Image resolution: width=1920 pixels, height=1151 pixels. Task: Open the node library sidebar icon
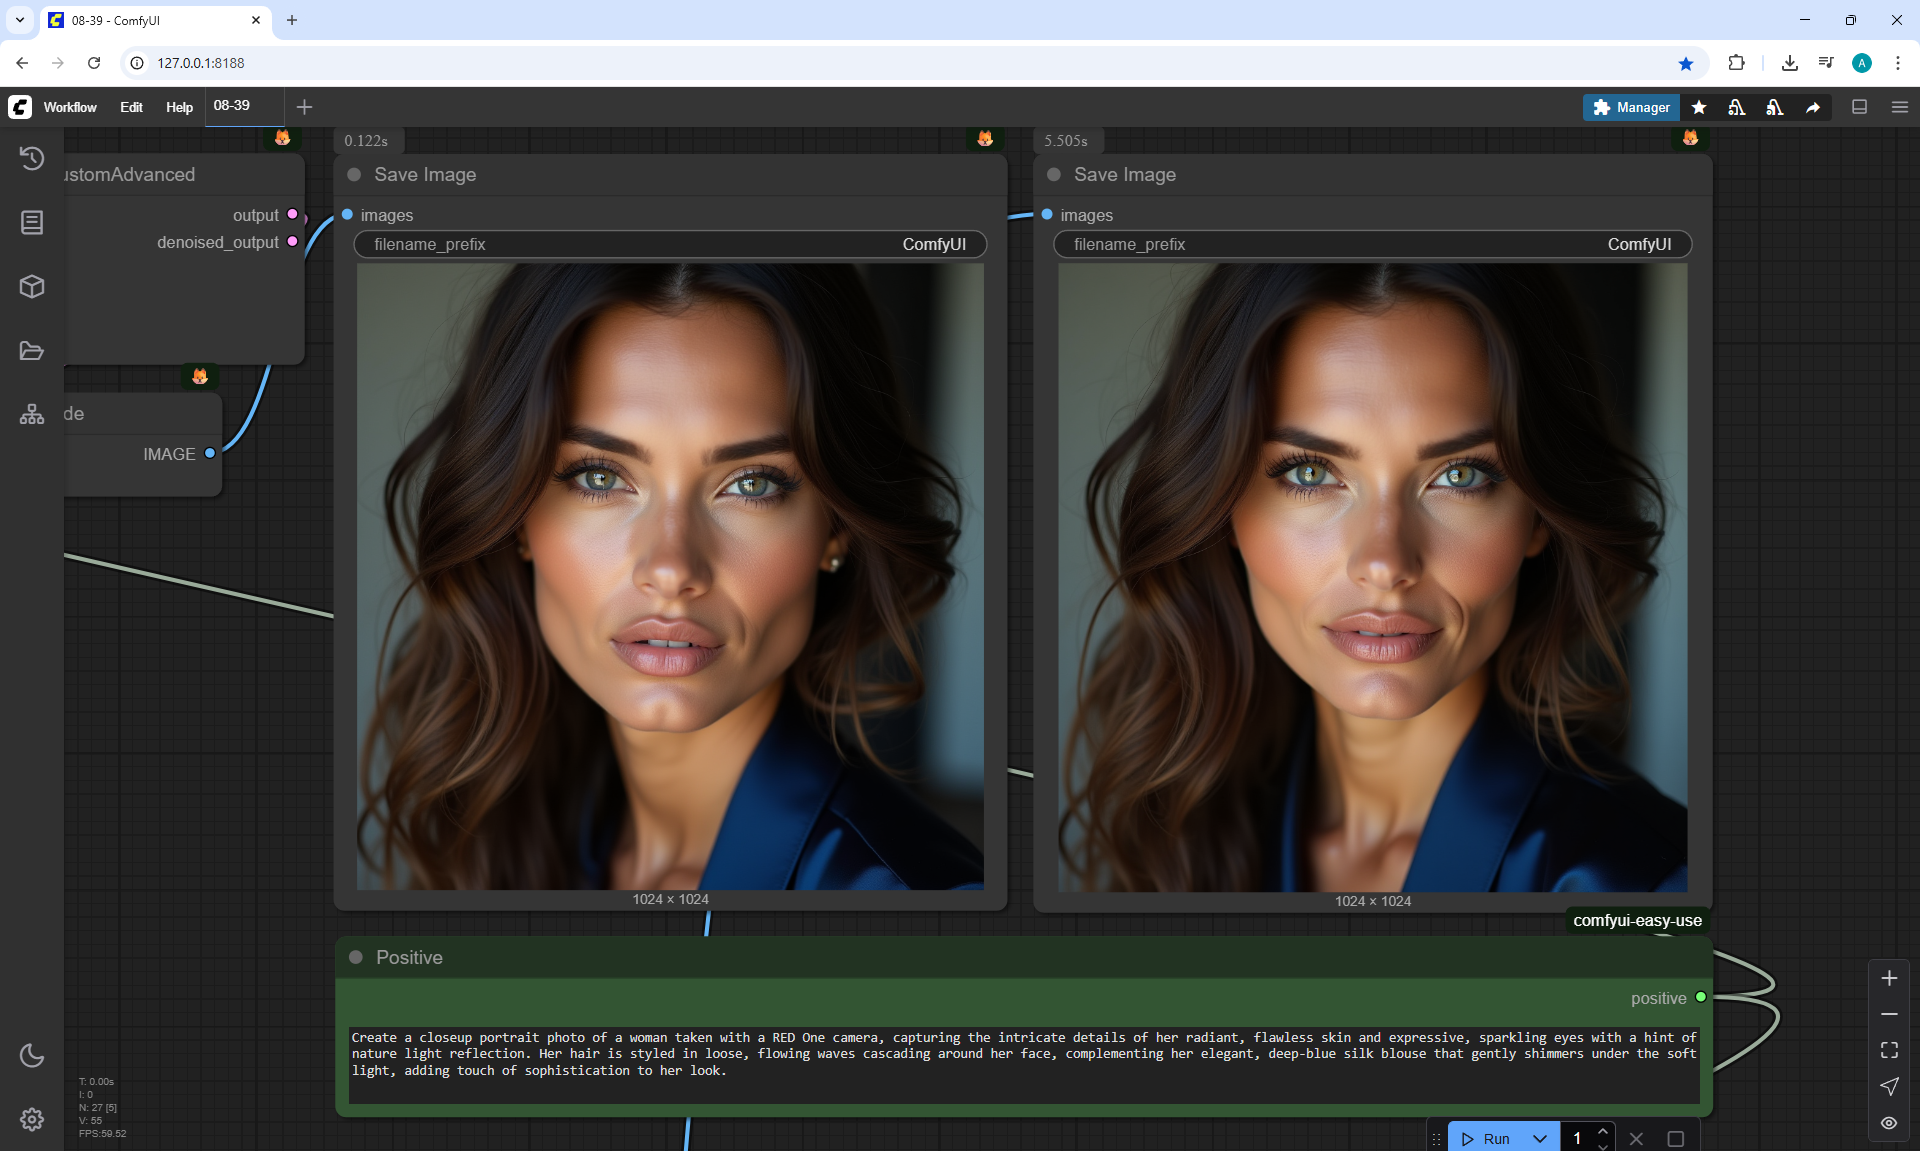pyautogui.click(x=32, y=222)
